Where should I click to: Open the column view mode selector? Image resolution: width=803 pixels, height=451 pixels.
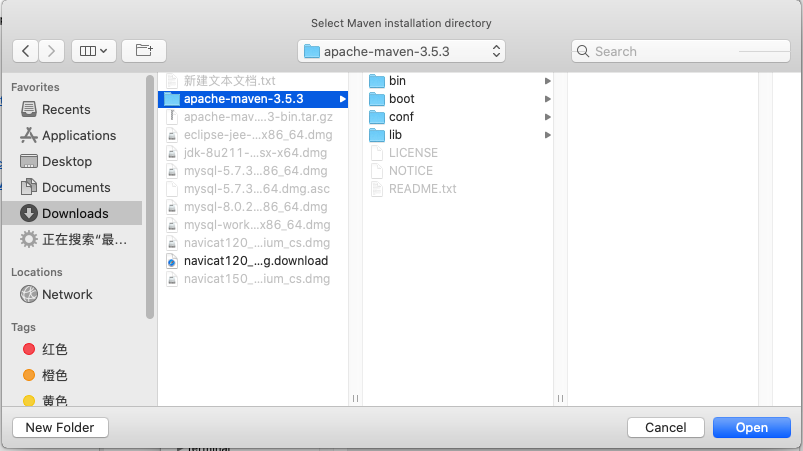coord(94,51)
